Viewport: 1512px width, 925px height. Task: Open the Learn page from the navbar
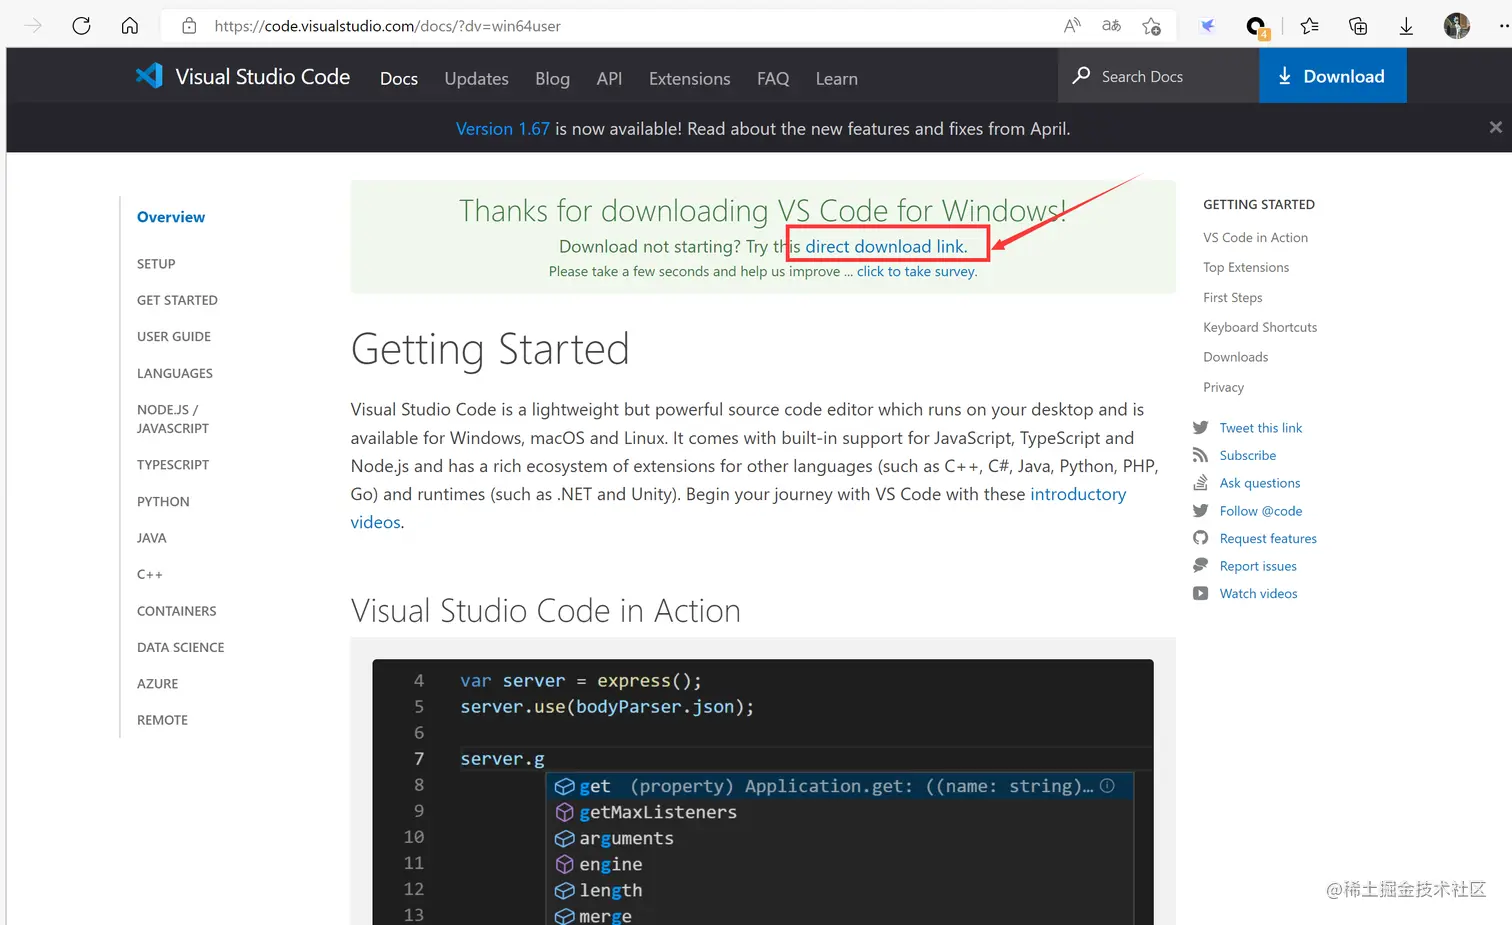point(836,78)
